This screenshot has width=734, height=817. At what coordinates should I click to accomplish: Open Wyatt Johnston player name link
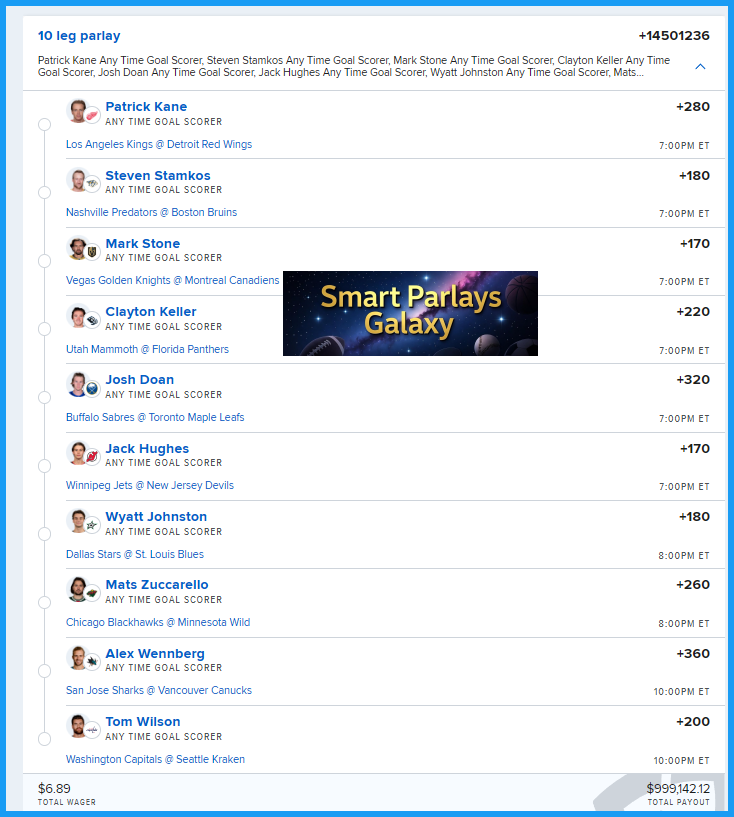156,517
